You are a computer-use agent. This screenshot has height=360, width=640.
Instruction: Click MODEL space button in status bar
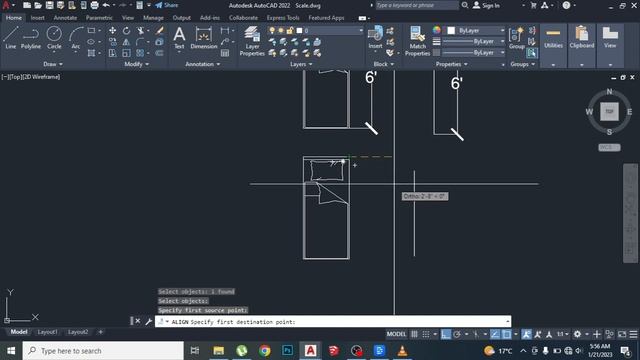pyautogui.click(x=396, y=334)
